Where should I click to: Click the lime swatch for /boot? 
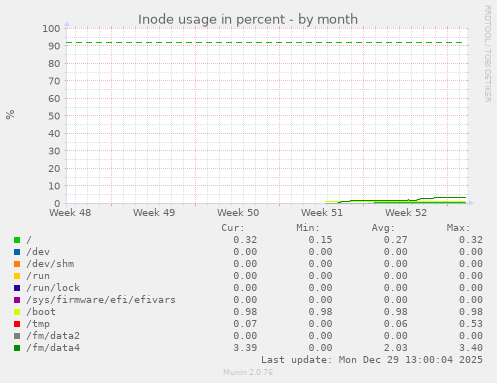coord(17,312)
